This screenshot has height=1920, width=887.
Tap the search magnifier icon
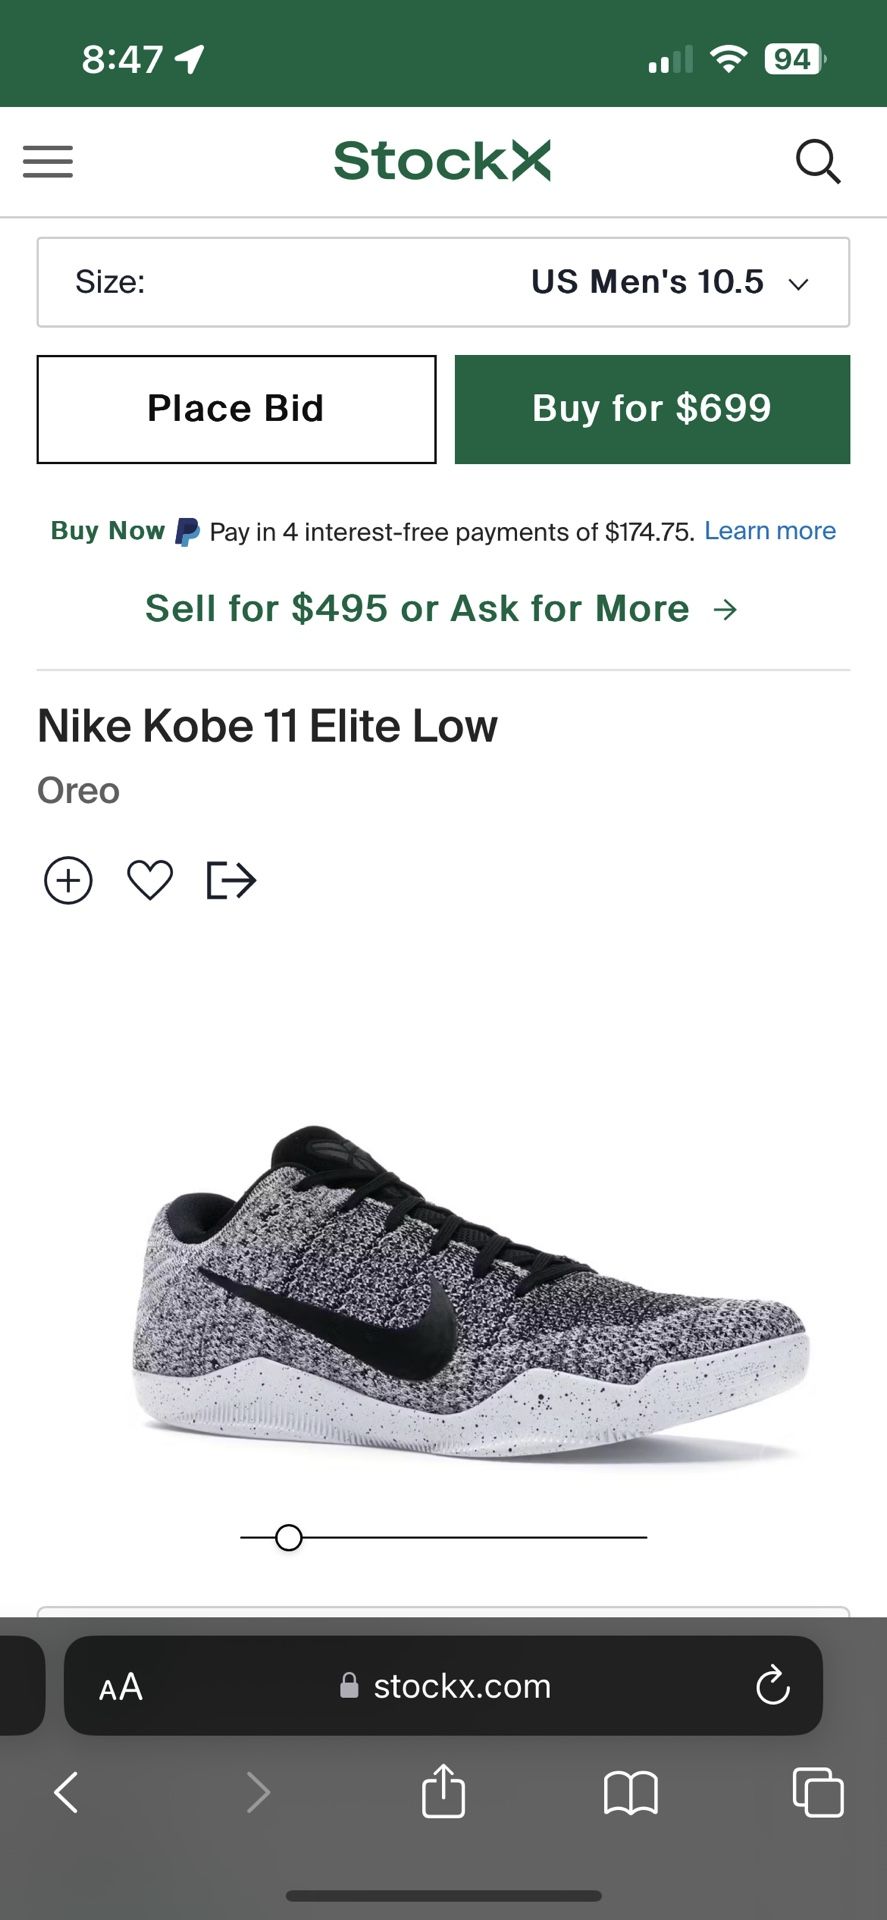point(817,161)
